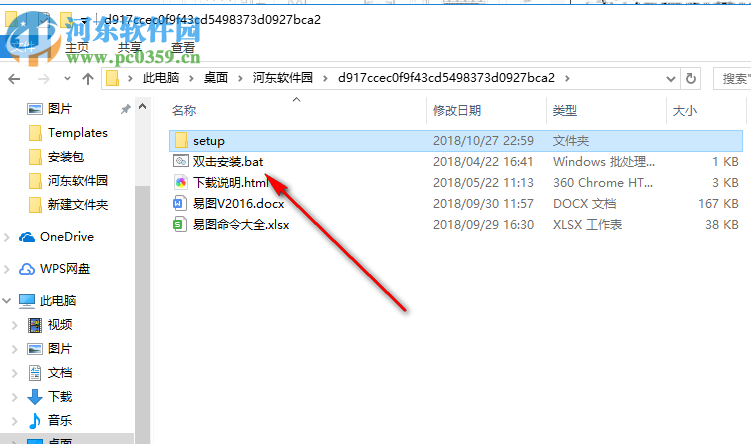Open the address bar history dropdown
The height and width of the screenshot is (444, 751).
[671, 79]
